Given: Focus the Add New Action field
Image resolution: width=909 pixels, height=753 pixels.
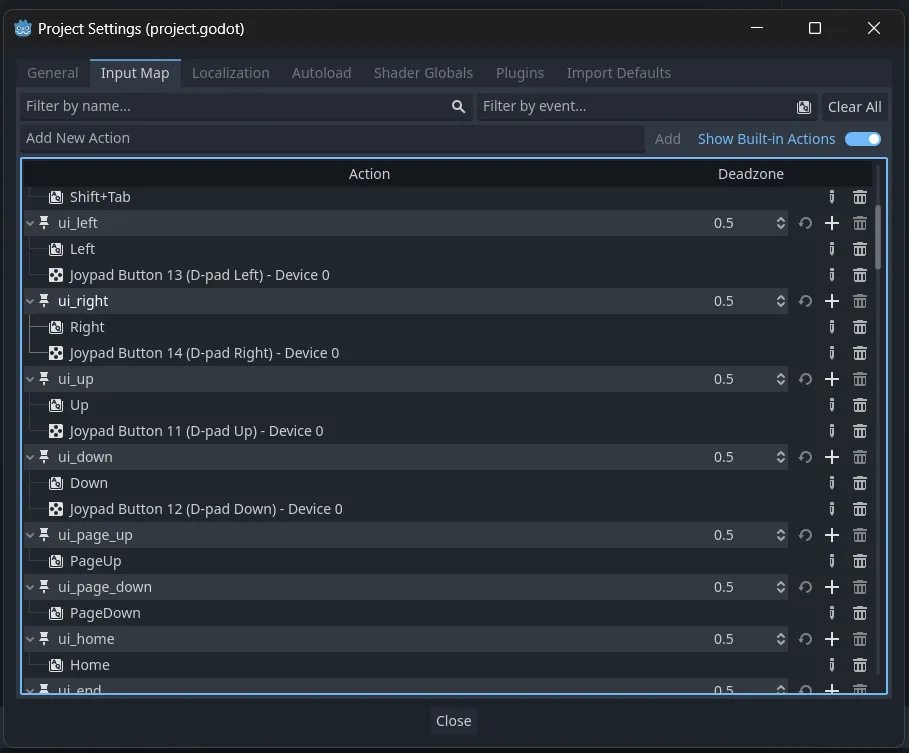Looking at the screenshot, I should pyautogui.click(x=332, y=139).
